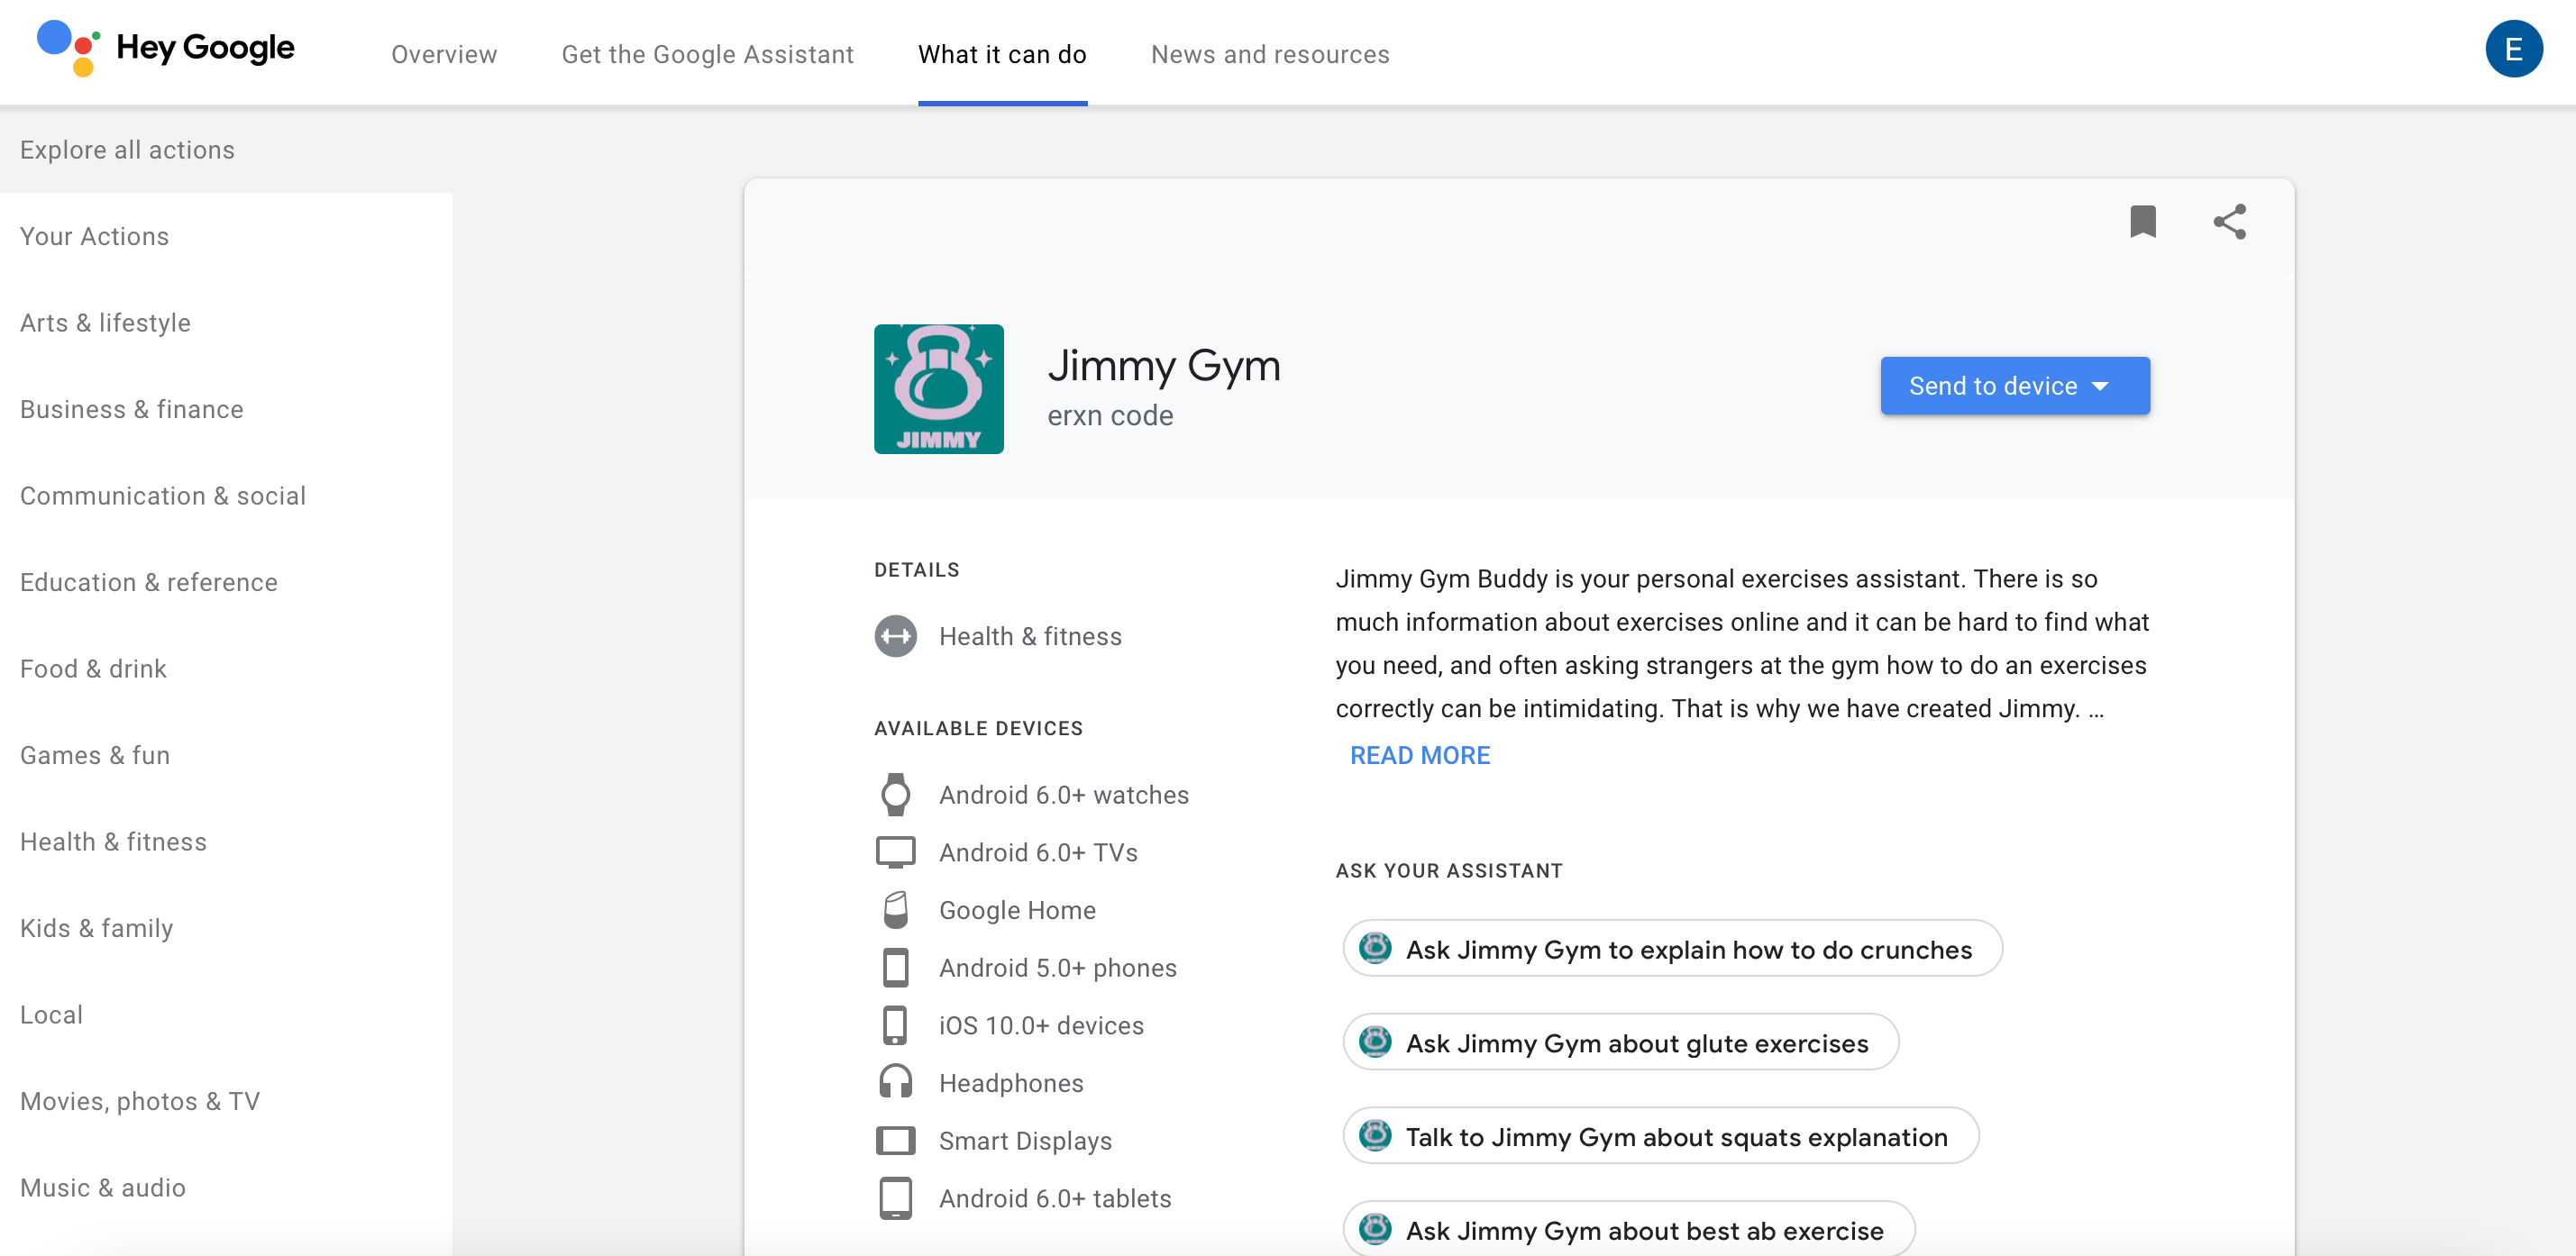The width and height of the screenshot is (2576, 1256).
Task: Select Ask Jimmy Gym about glute exercises
Action: [1621, 1043]
